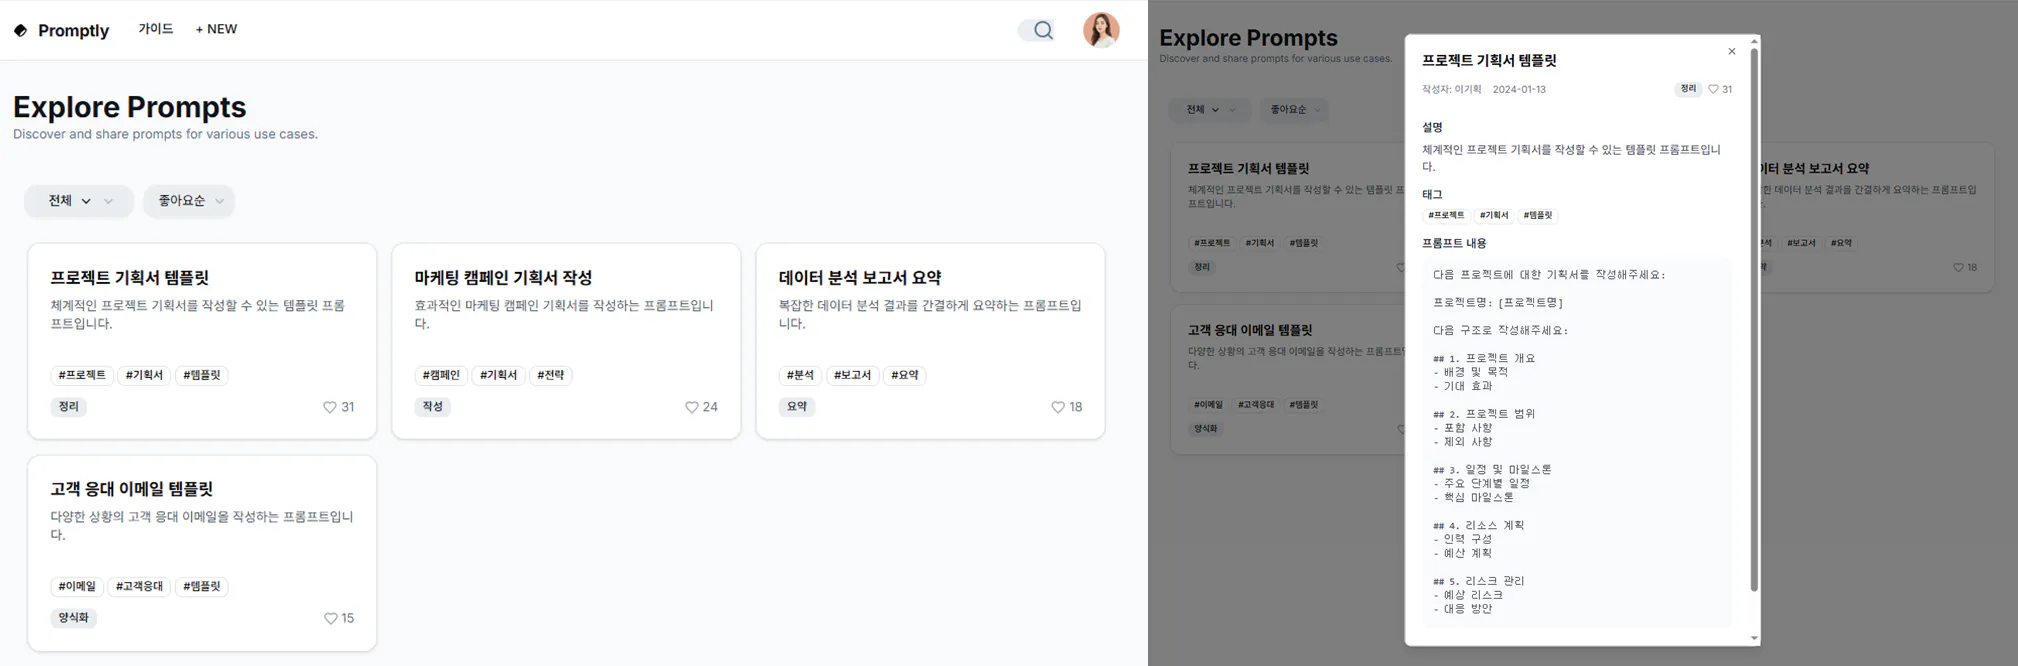Click 정리 category badge on the left page card
Image resolution: width=2018 pixels, height=666 pixels.
click(x=69, y=407)
